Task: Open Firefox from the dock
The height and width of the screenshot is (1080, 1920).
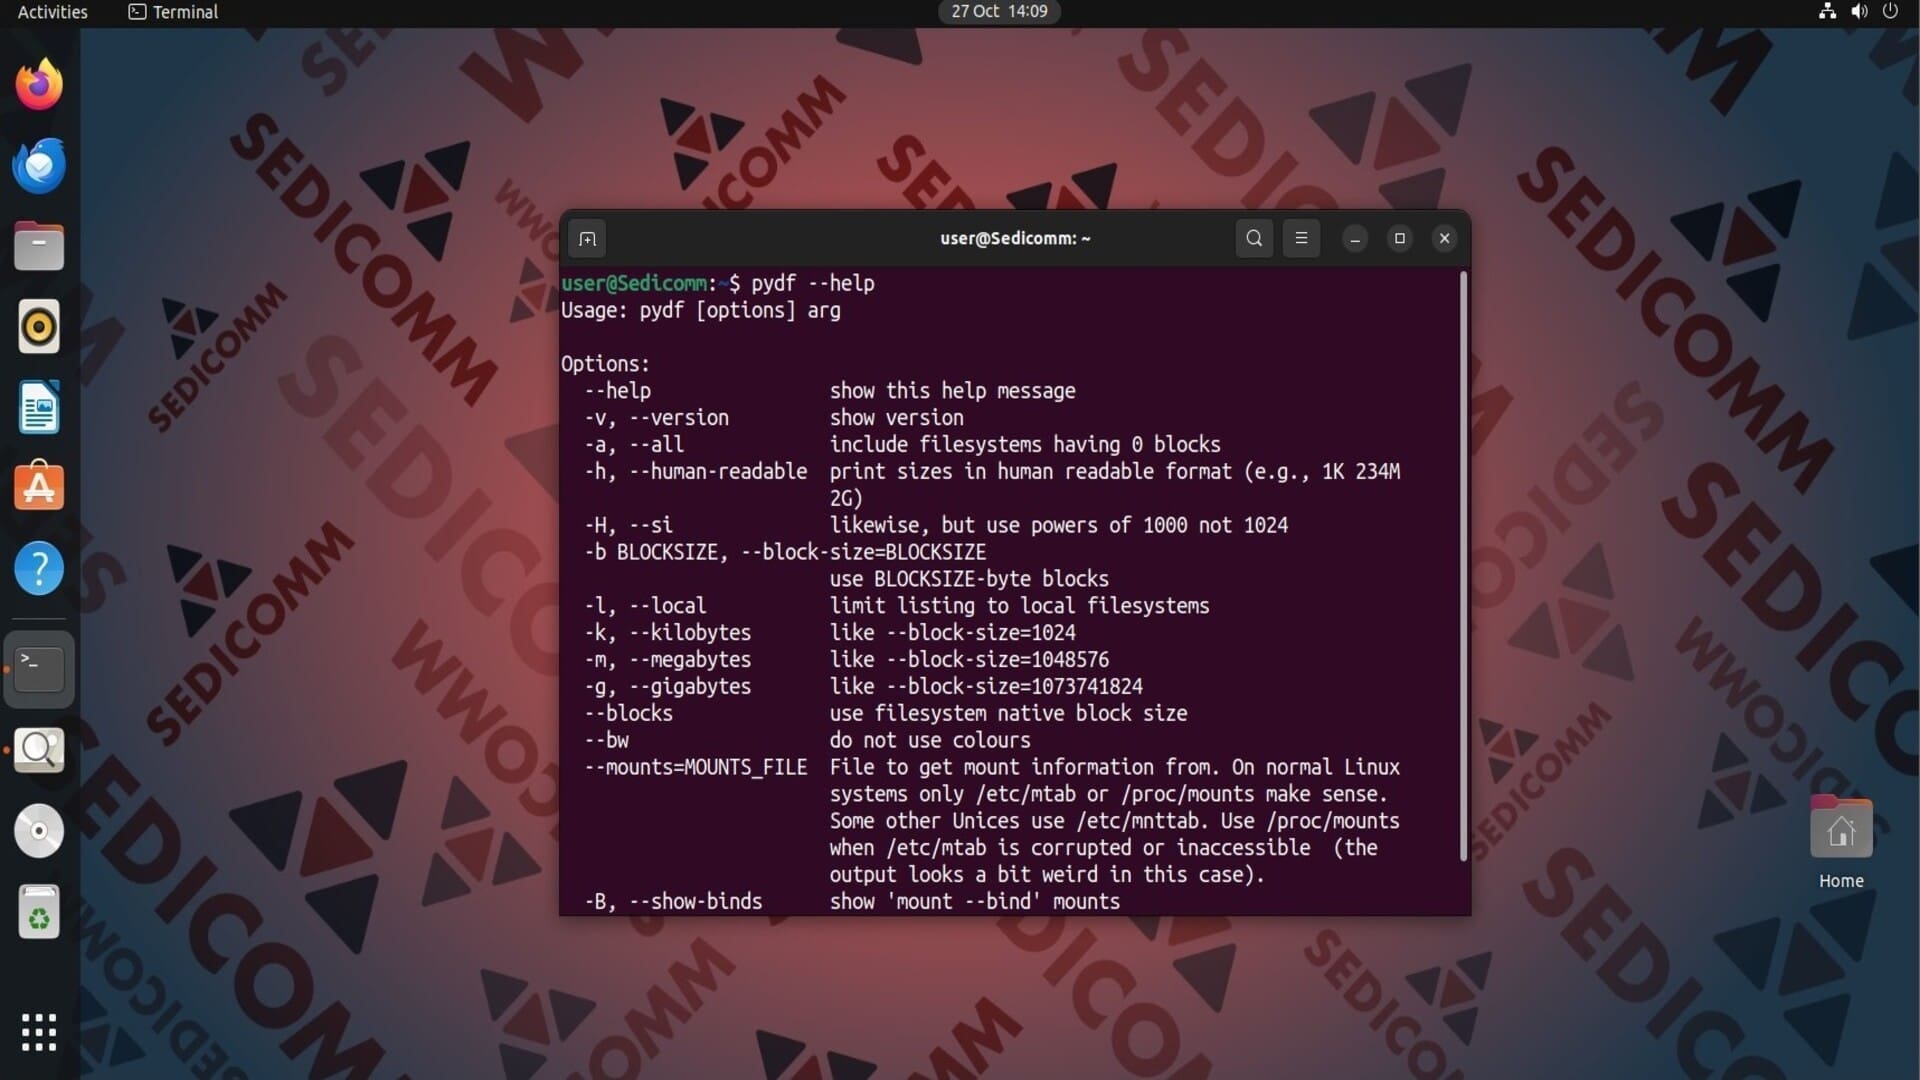Action: [x=39, y=84]
